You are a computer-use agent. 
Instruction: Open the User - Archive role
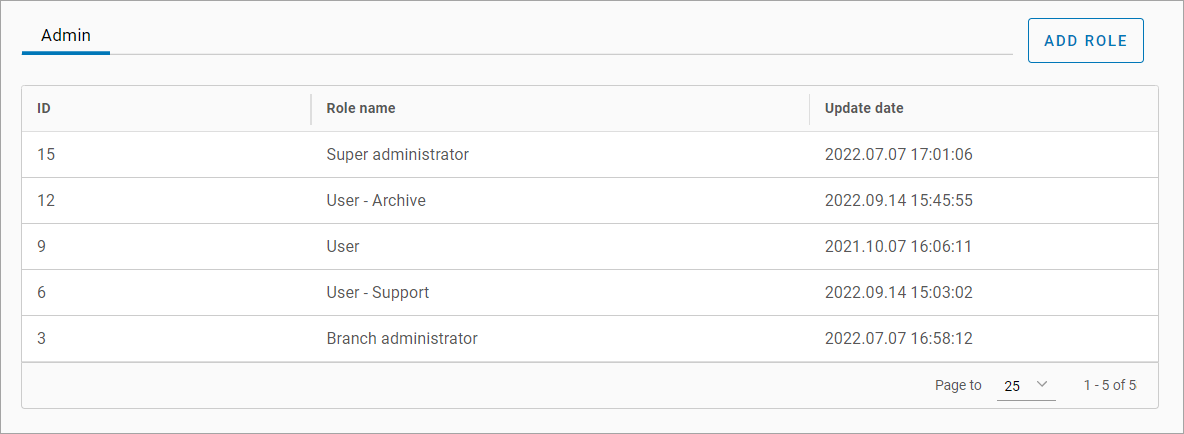click(376, 201)
